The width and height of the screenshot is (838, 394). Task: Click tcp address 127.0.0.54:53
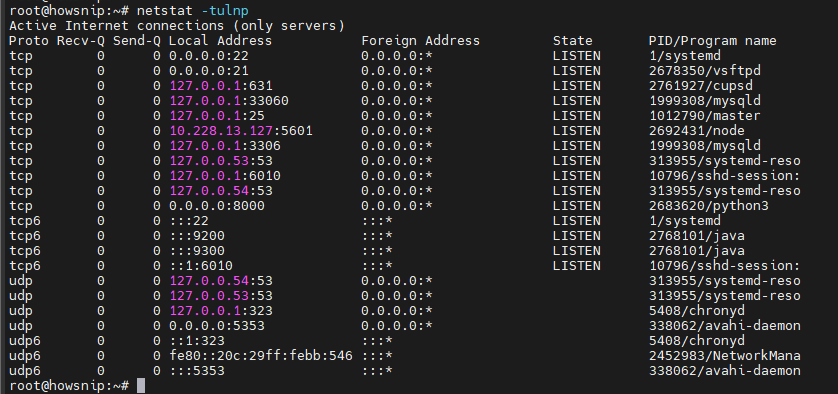[221, 190]
